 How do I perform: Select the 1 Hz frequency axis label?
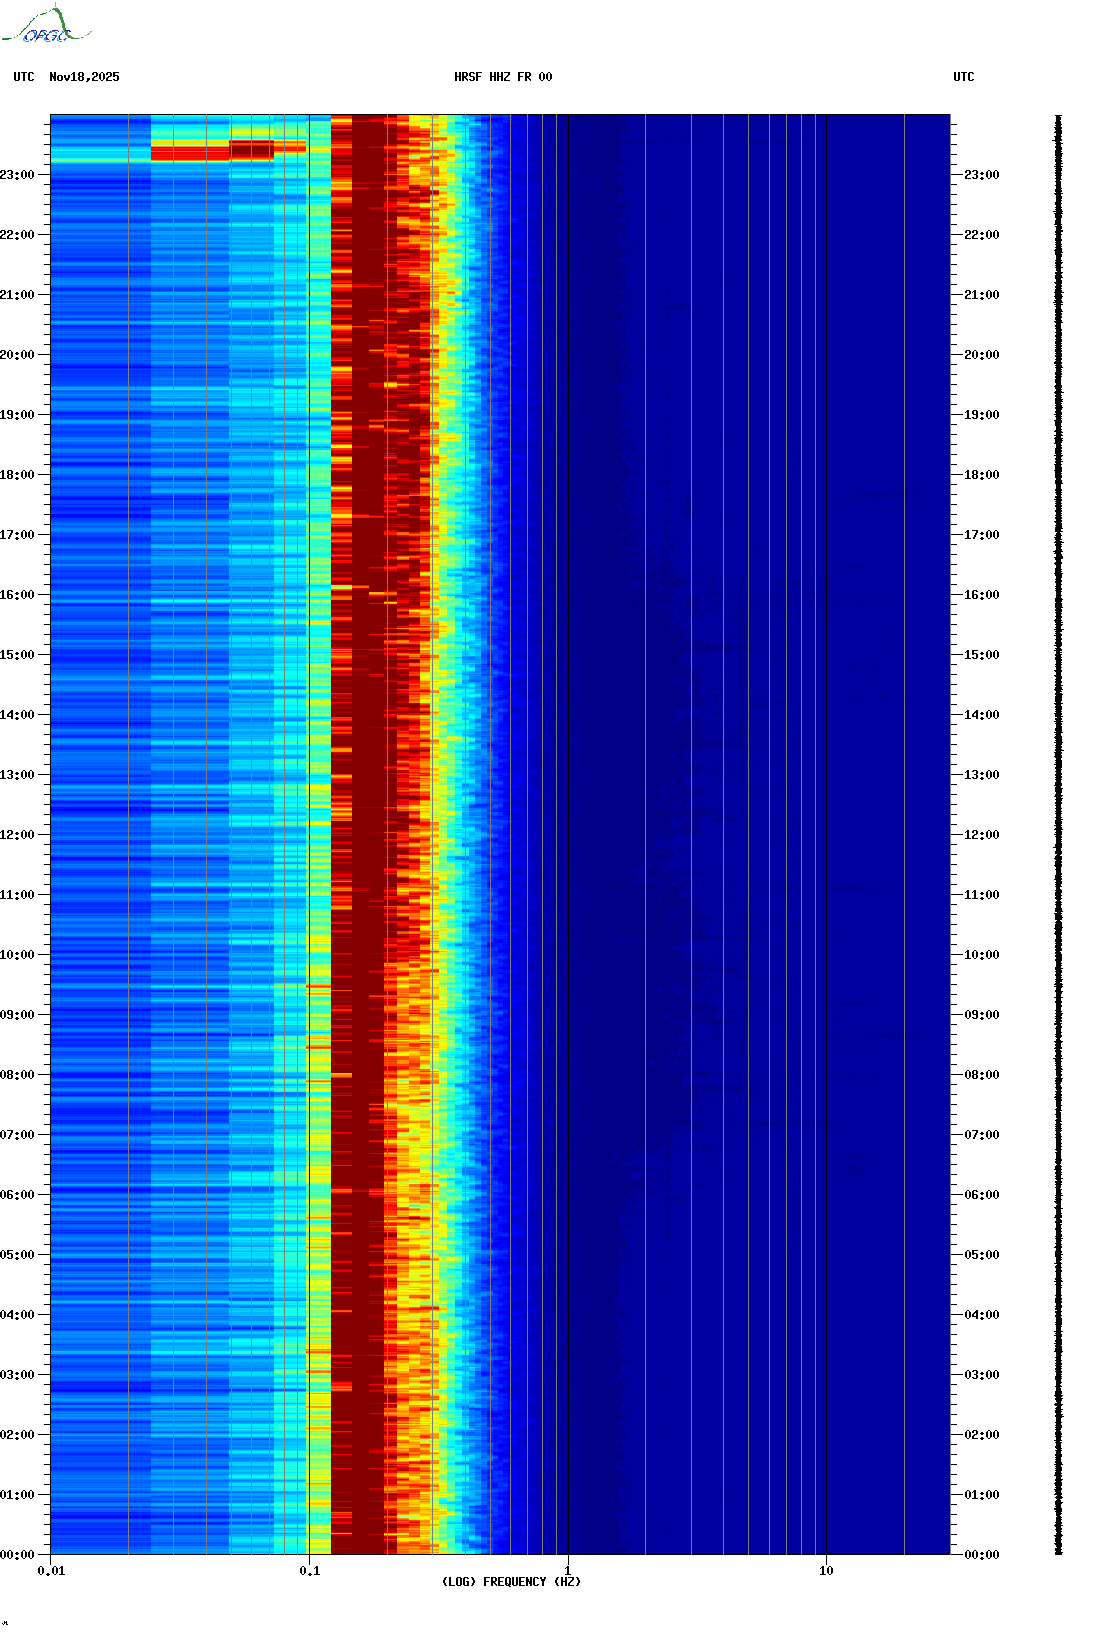click(x=568, y=1571)
